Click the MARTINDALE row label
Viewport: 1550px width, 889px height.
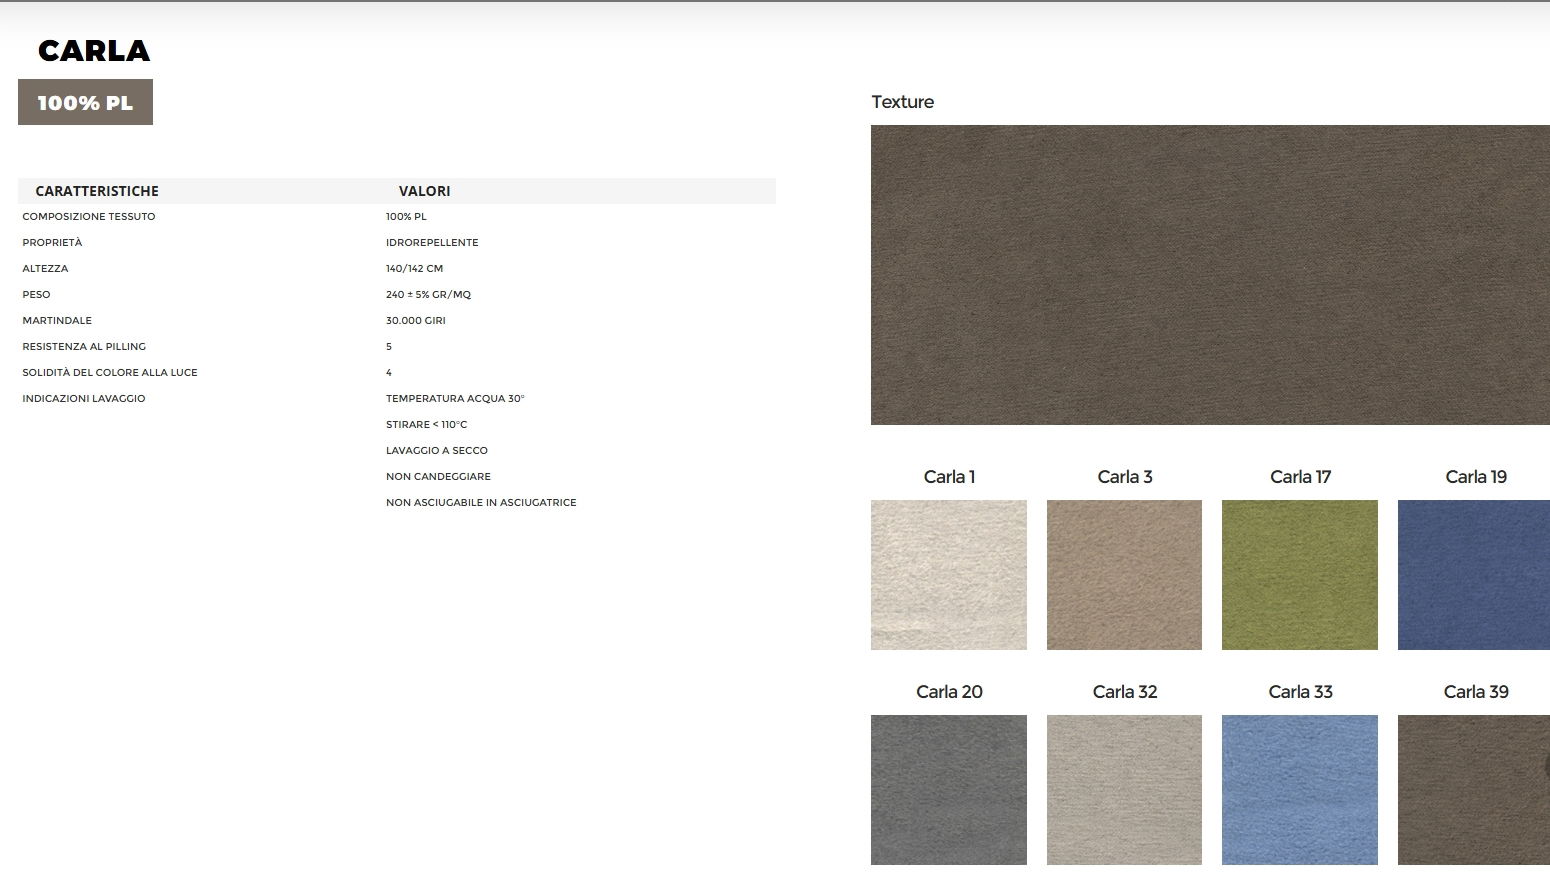pyautogui.click(x=57, y=321)
